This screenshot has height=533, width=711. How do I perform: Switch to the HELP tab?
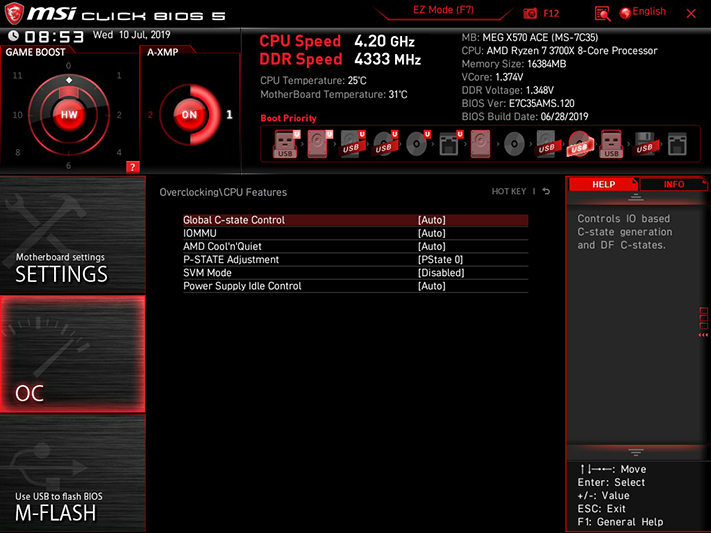pos(603,184)
